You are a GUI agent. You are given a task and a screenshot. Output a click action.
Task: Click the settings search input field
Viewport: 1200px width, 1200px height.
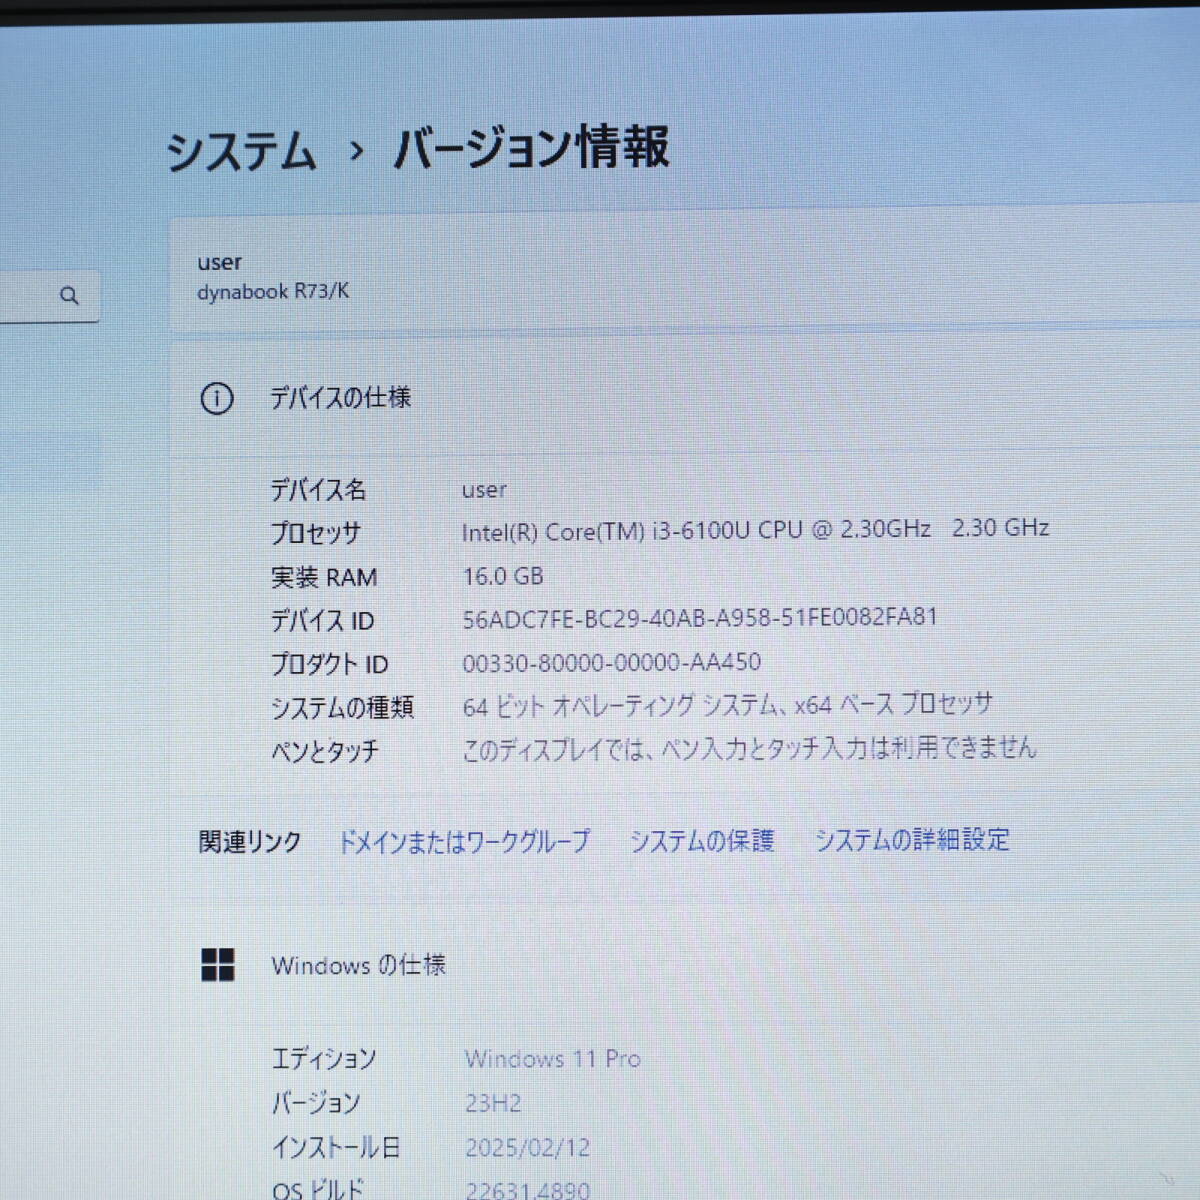click(49, 296)
